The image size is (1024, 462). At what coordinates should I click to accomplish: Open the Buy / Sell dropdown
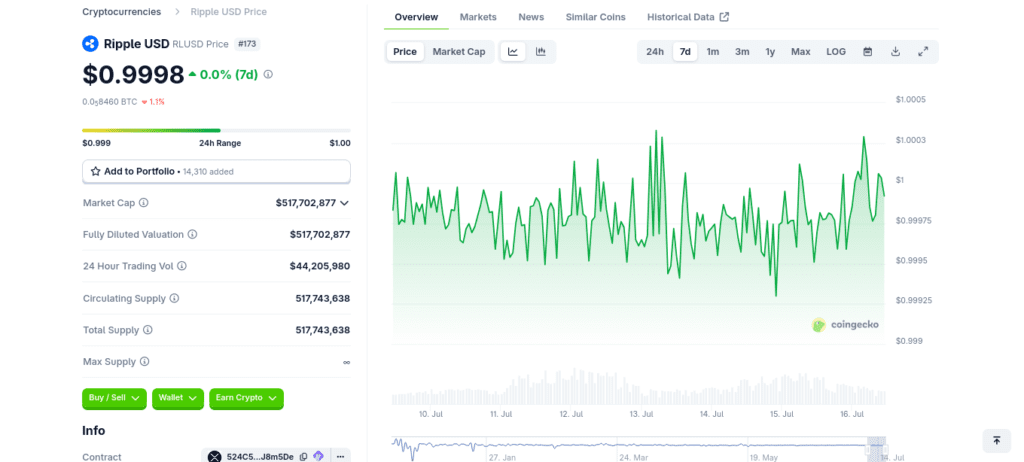(114, 398)
